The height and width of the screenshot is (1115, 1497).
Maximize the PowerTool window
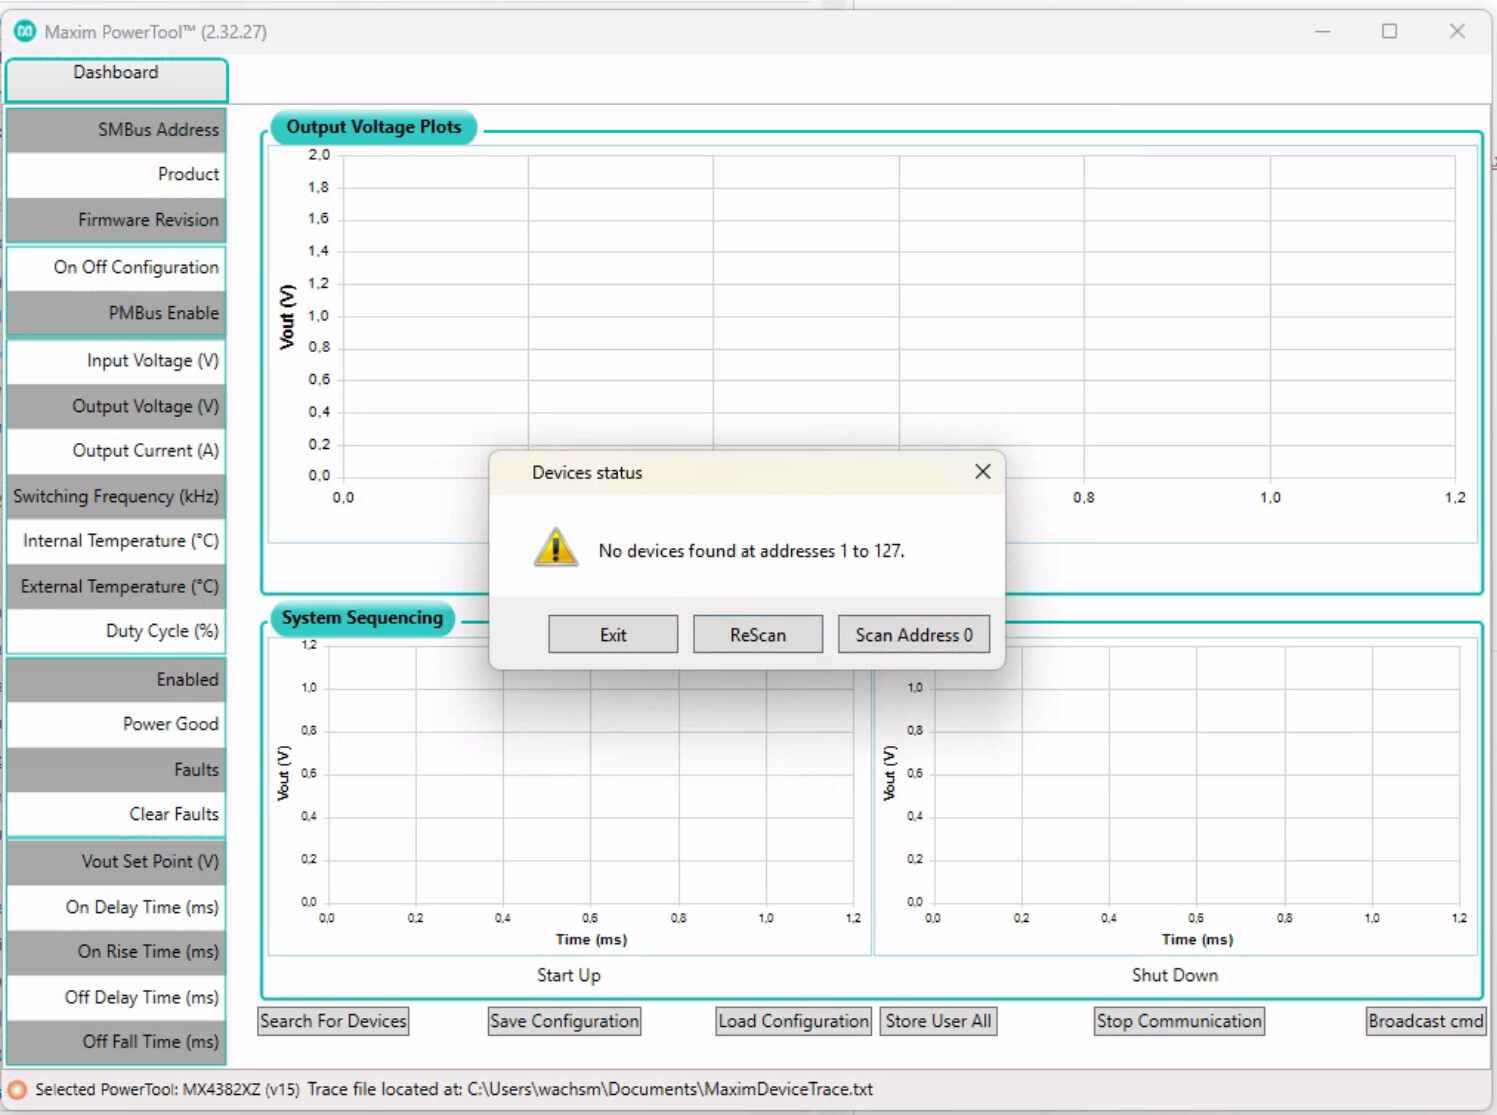[1389, 32]
